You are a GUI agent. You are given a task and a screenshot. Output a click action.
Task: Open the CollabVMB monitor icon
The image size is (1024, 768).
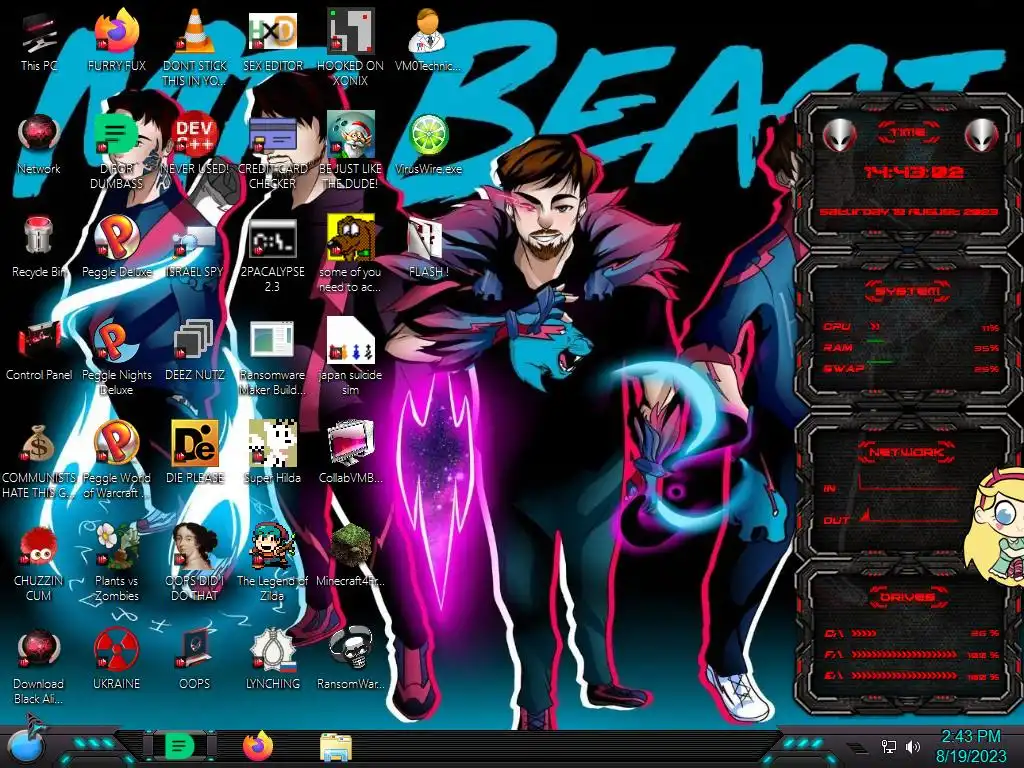pos(350,452)
